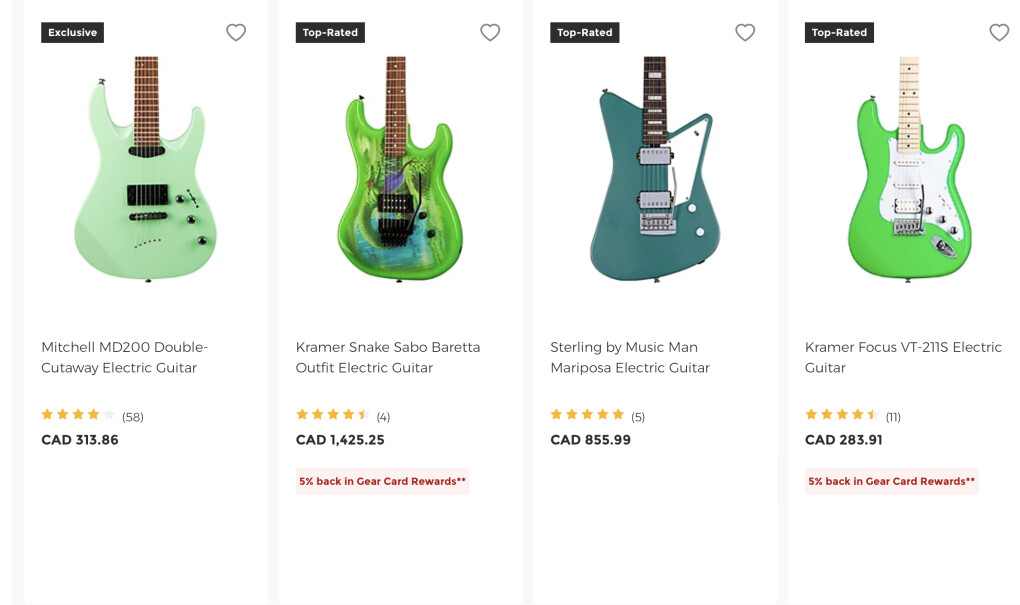The image size is (1020, 605).
Task: Select the teal Mariposa guitar image
Action: (x=655, y=168)
